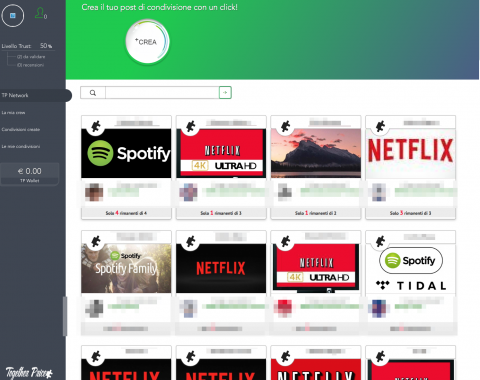Open the TP Wallet balance box
The width and height of the screenshot is (480, 380).
[30, 174]
